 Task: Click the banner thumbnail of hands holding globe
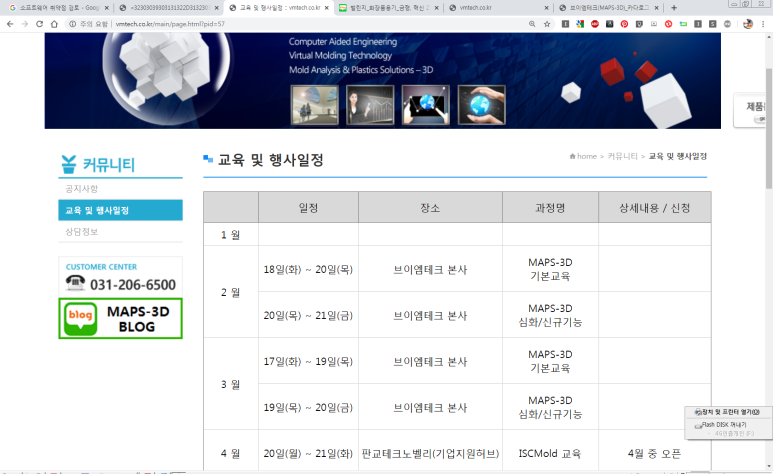pyautogui.click(x=481, y=105)
